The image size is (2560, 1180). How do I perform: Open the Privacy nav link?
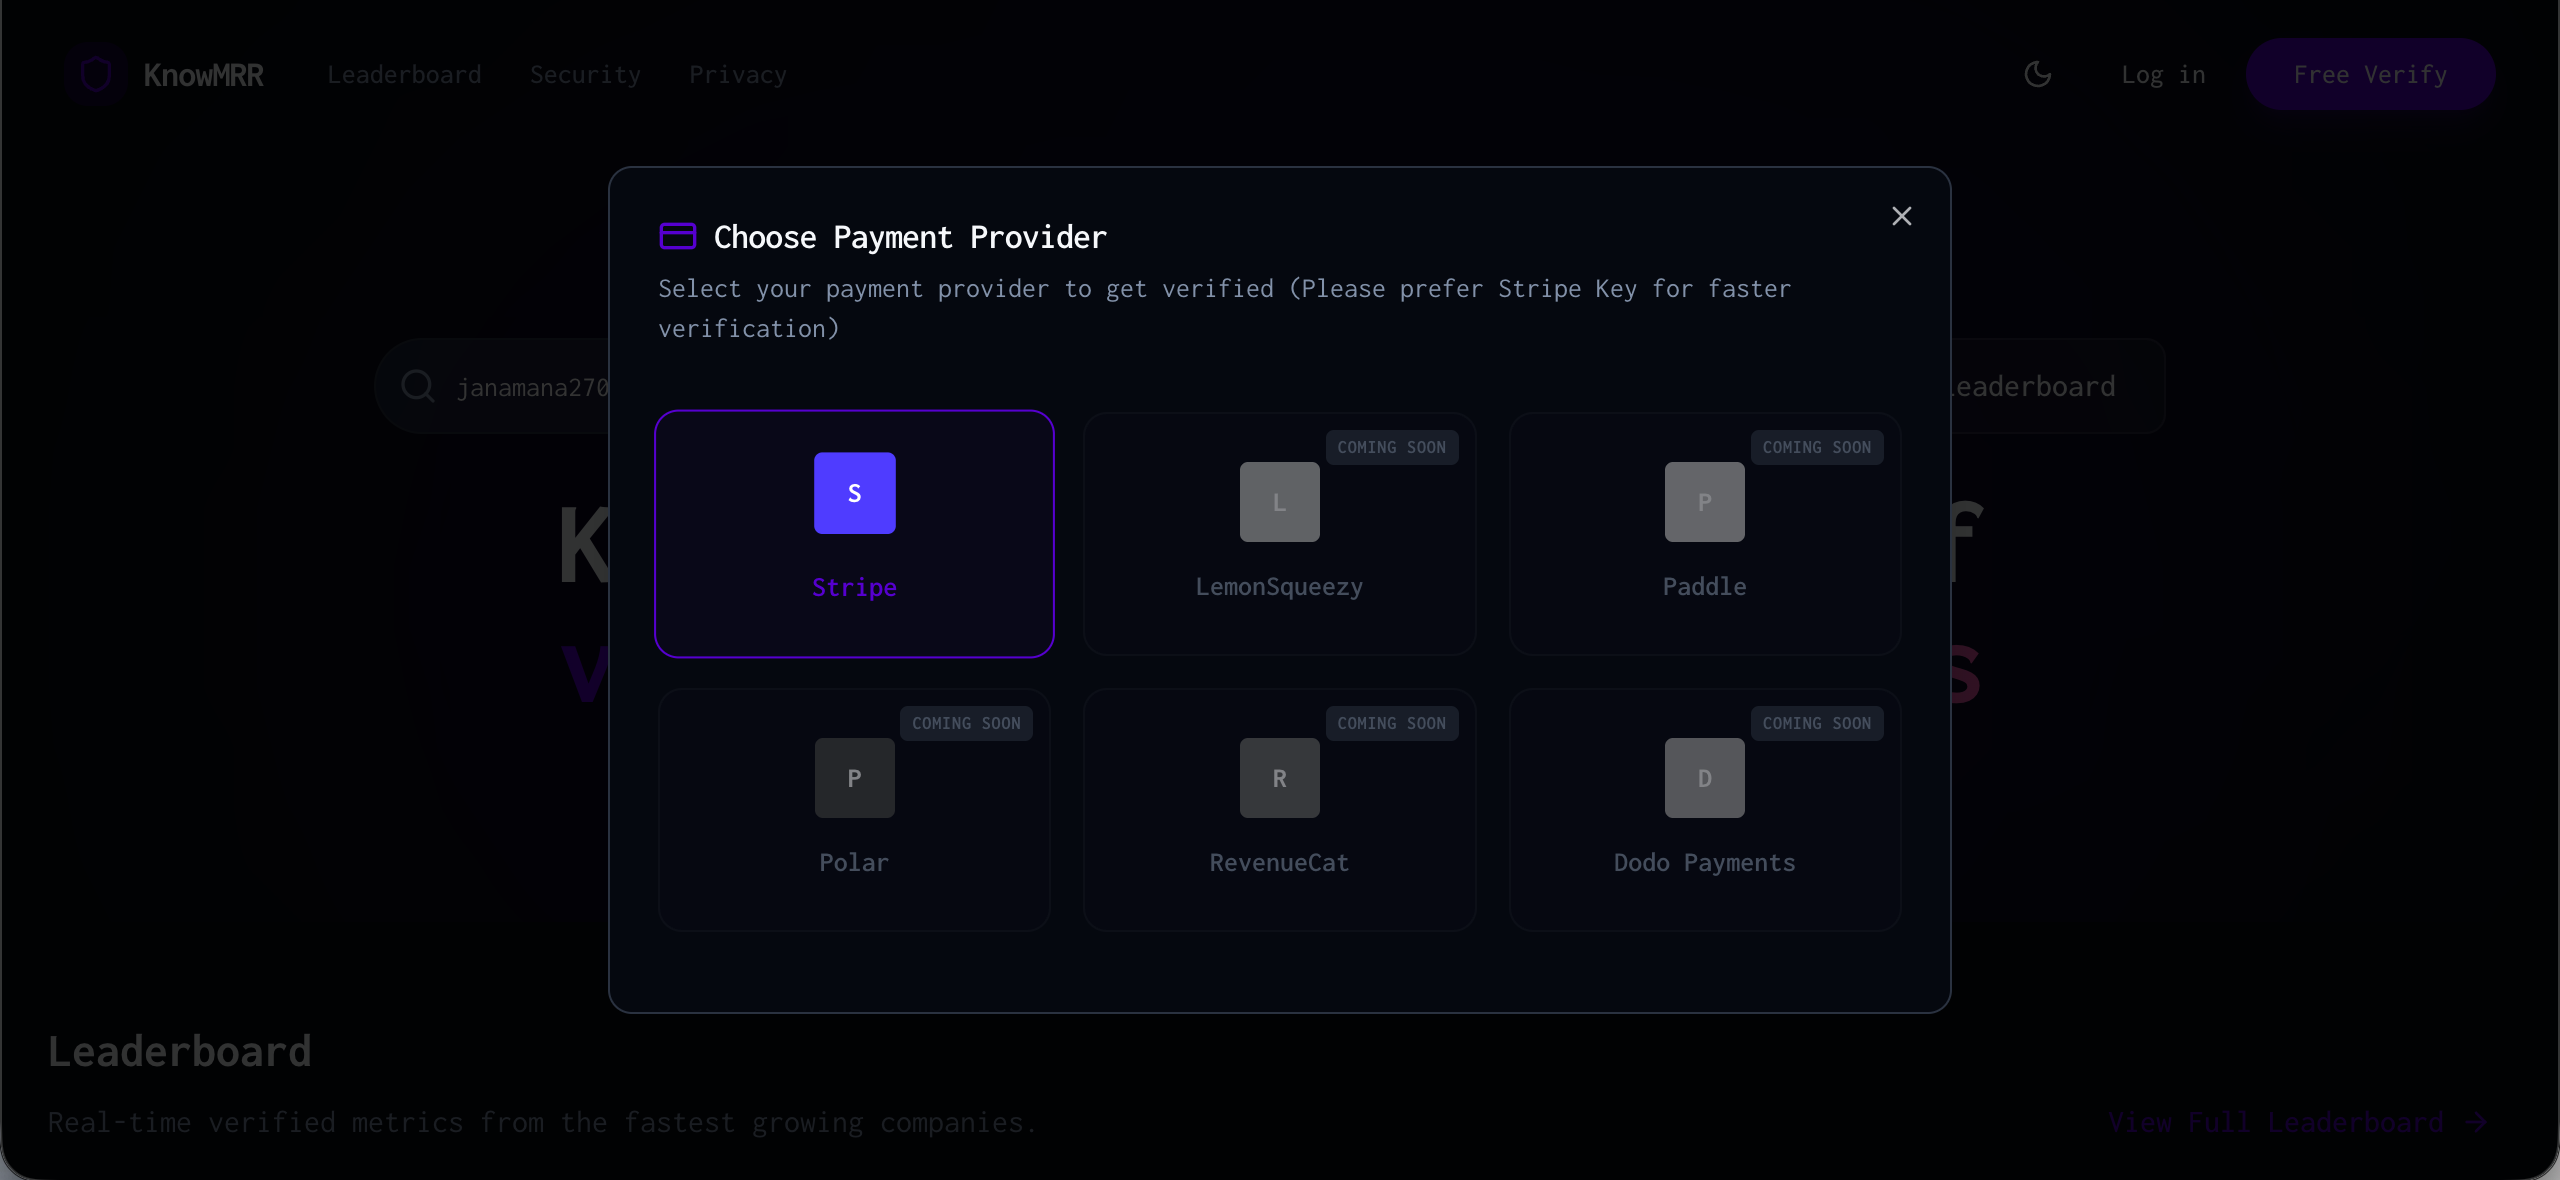738,75
